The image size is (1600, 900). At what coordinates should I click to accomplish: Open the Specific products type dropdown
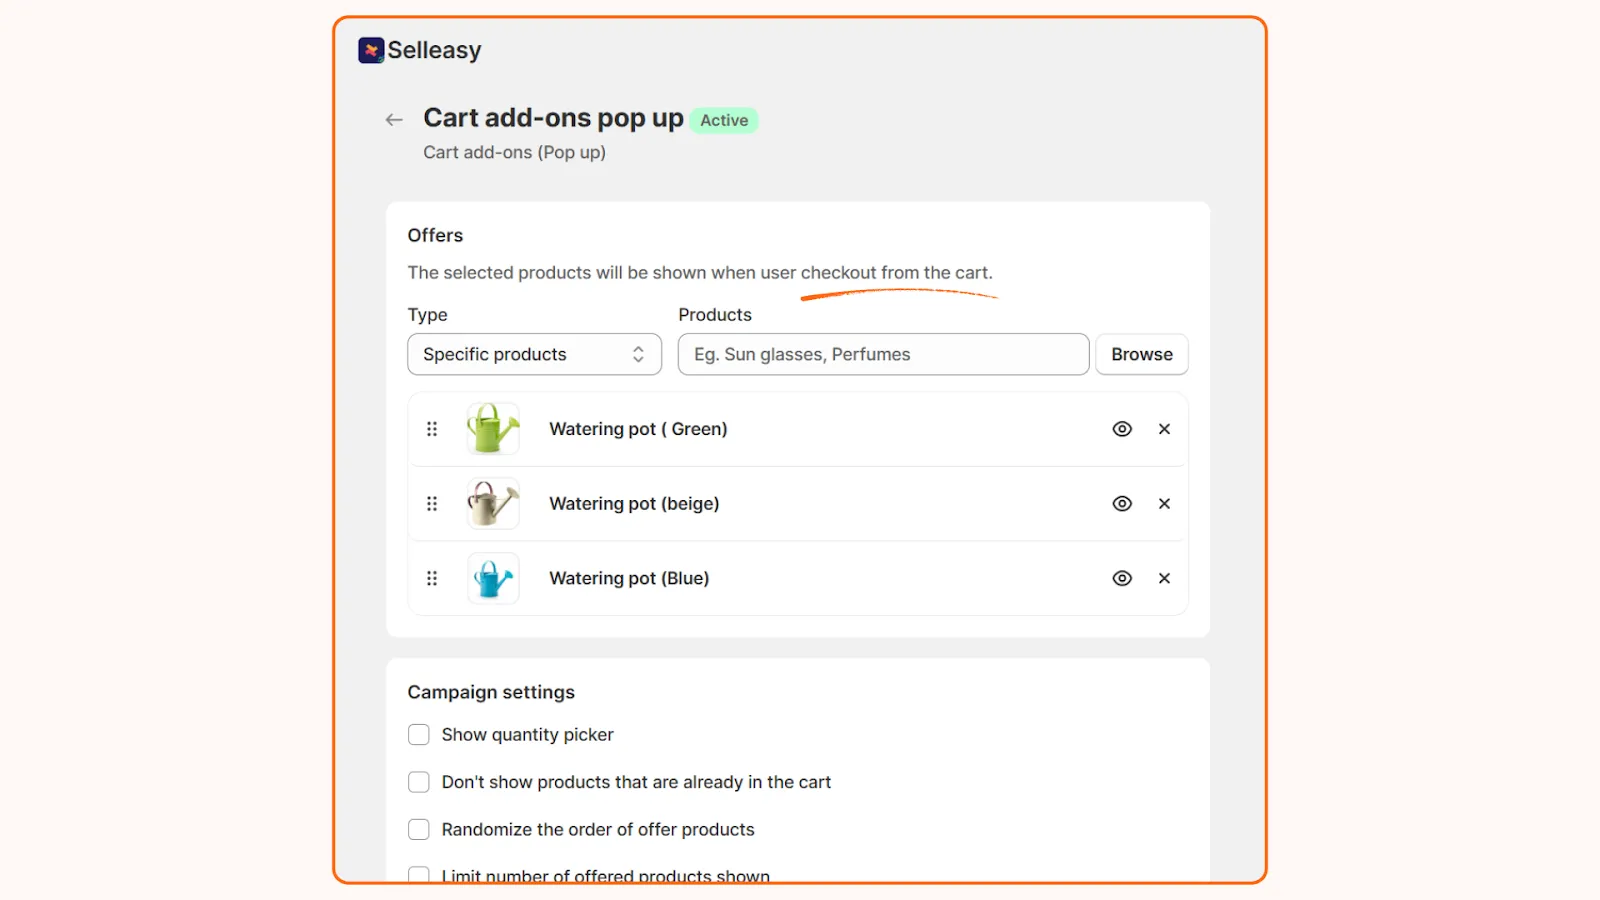coord(534,354)
